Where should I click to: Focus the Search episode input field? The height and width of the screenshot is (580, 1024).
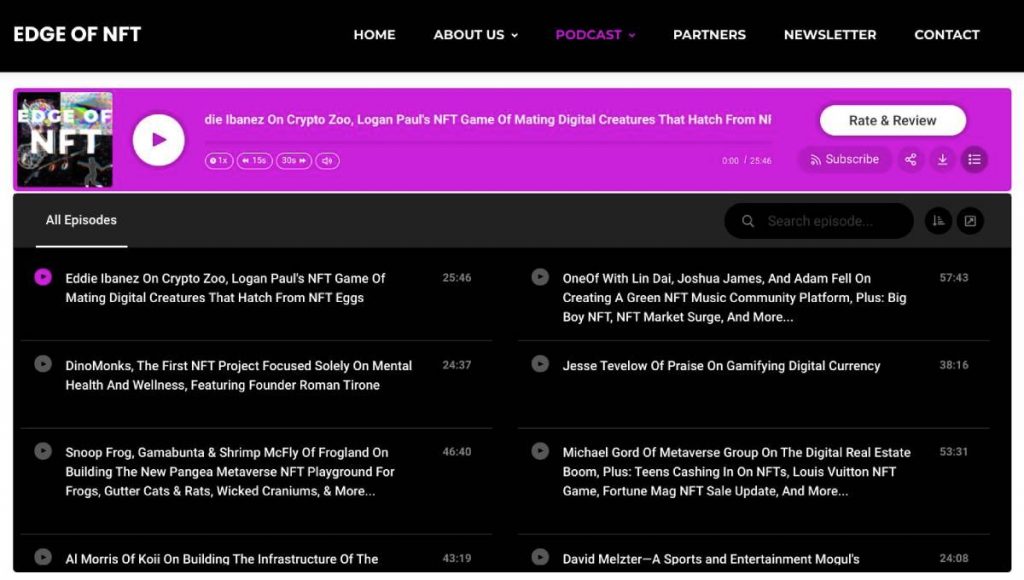tap(819, 221)
